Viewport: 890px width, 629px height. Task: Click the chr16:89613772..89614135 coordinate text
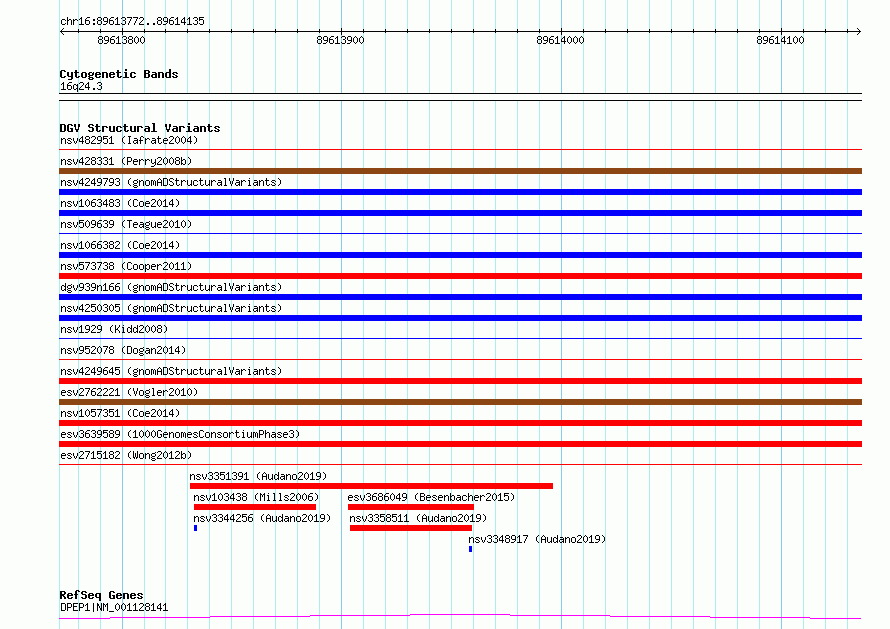pyautogui.click(x=132, y=21)
